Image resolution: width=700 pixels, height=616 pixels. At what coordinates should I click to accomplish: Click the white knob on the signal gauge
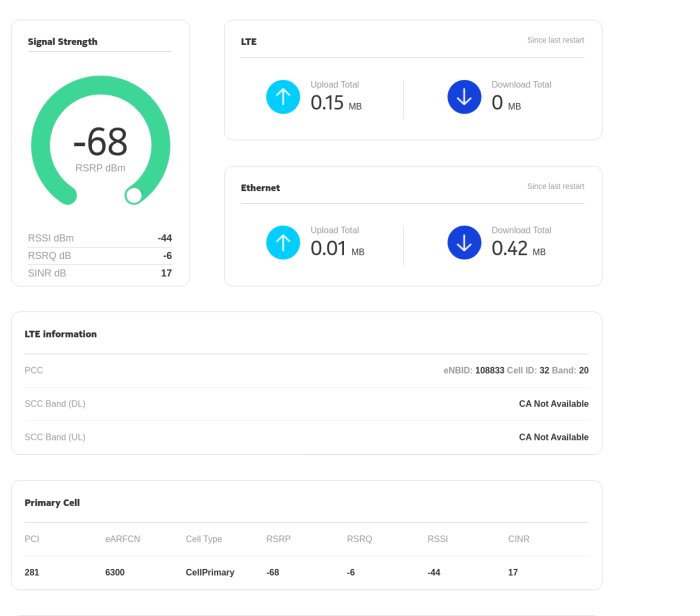coord(134,195)
